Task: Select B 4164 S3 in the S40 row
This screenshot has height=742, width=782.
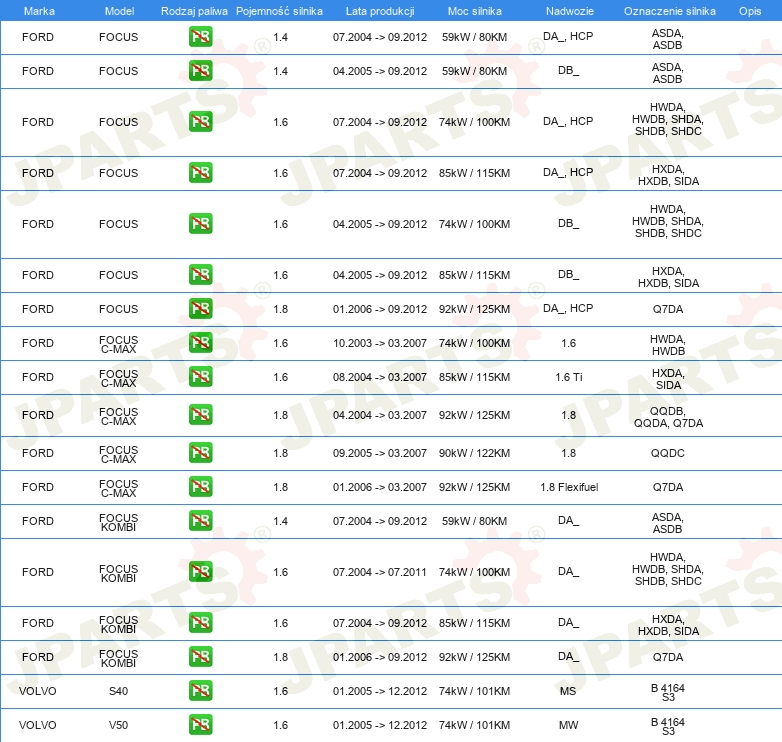Action: [x=668, y=692]
